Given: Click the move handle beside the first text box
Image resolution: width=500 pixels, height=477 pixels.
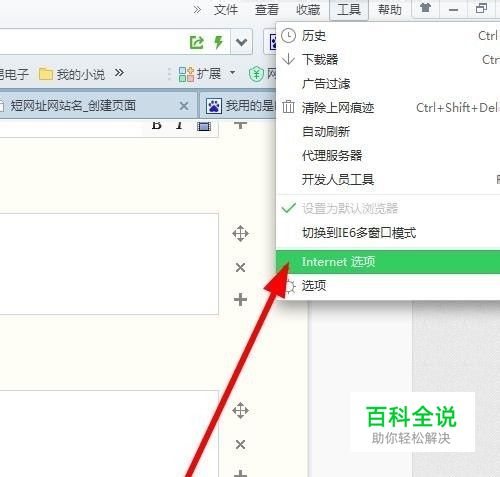Looking at the screenshot, I should pyautogui.click(x=240, y=234).
